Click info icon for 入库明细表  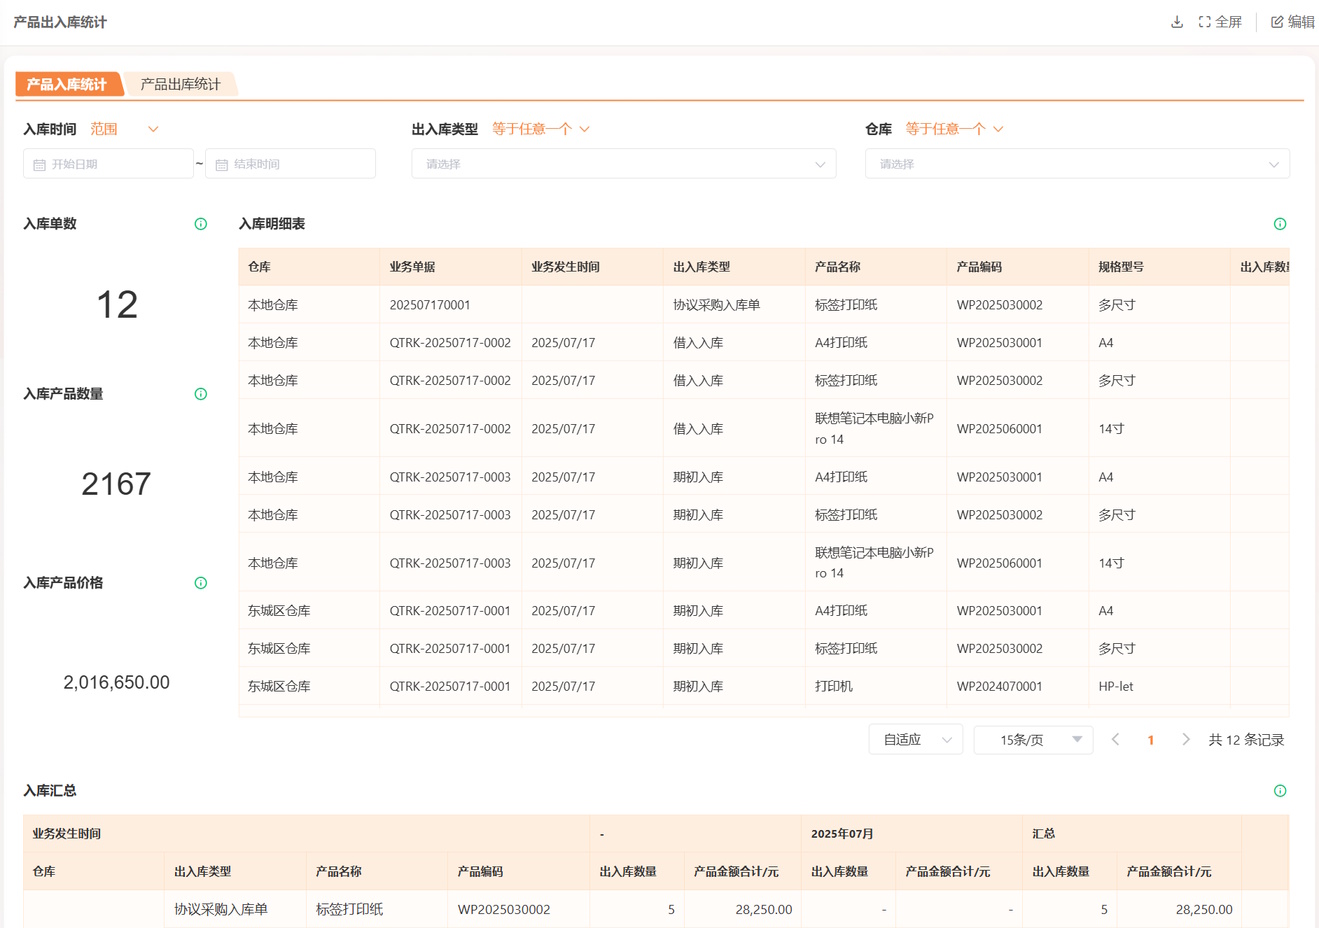point(1280,224)
